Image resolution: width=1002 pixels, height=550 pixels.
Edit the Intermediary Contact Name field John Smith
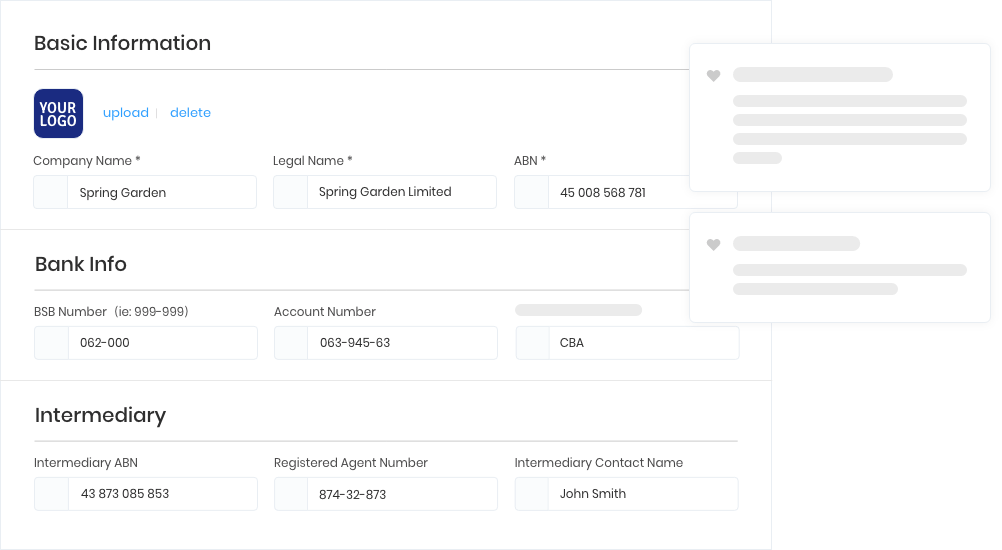click(x=626, y=494)
